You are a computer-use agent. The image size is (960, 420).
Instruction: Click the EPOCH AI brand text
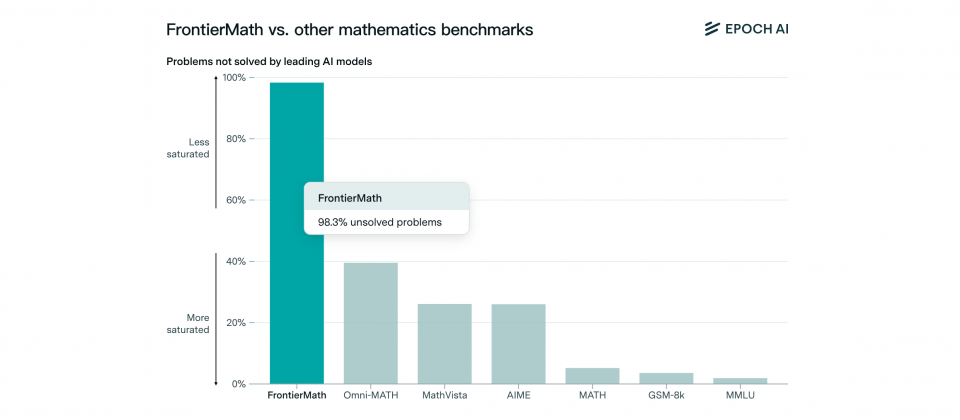point(757,28)
